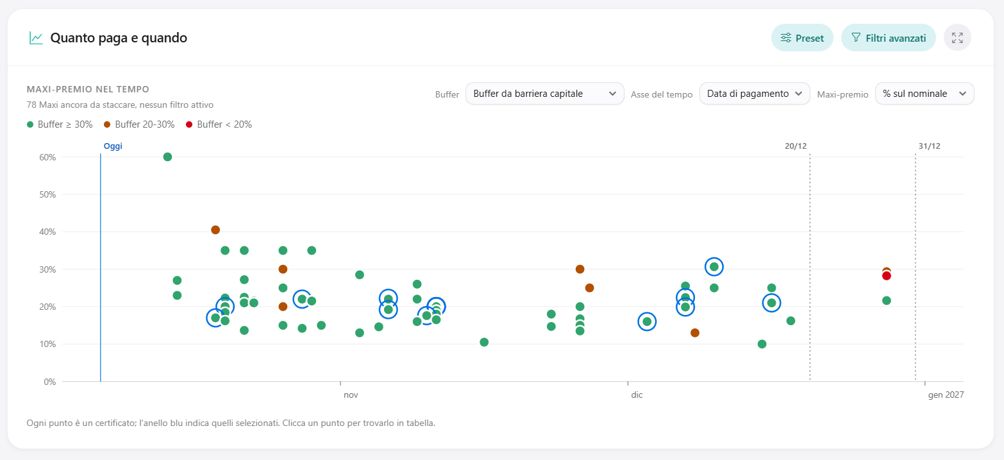Click the Asse del tempo label

(x=661, y=94)
